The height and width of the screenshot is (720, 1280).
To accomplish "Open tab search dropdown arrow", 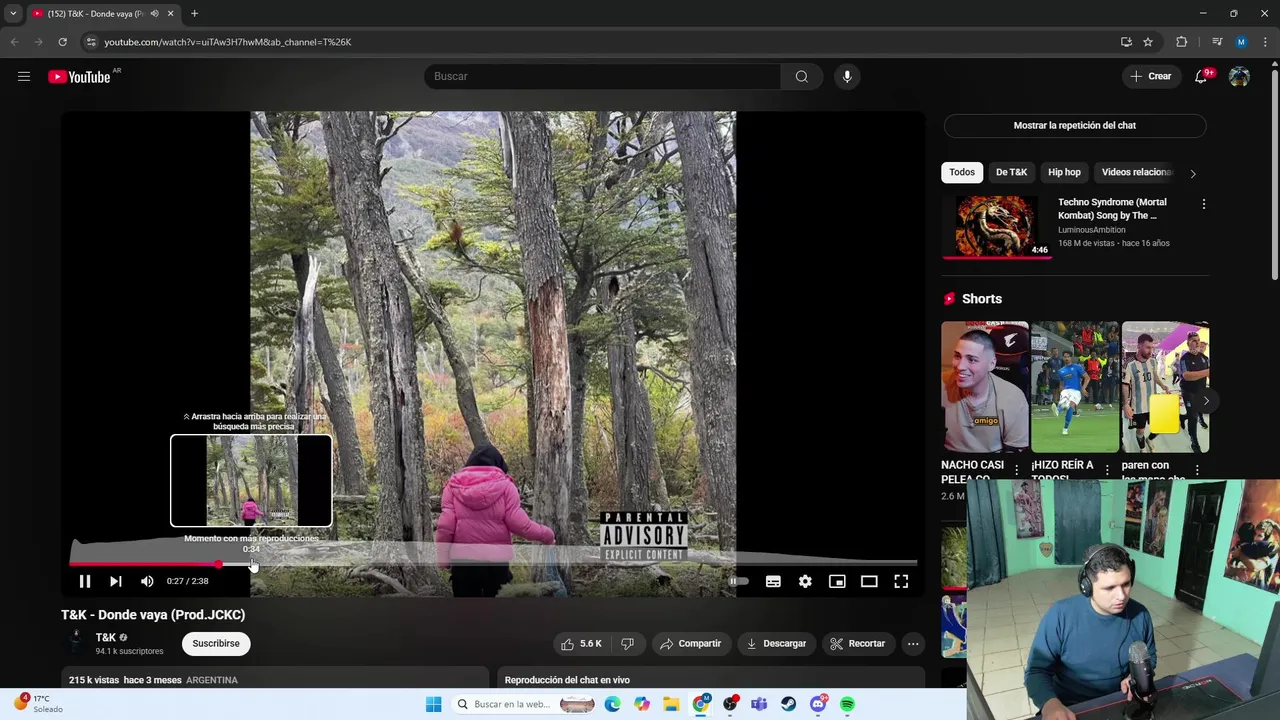I will point(13,14).
